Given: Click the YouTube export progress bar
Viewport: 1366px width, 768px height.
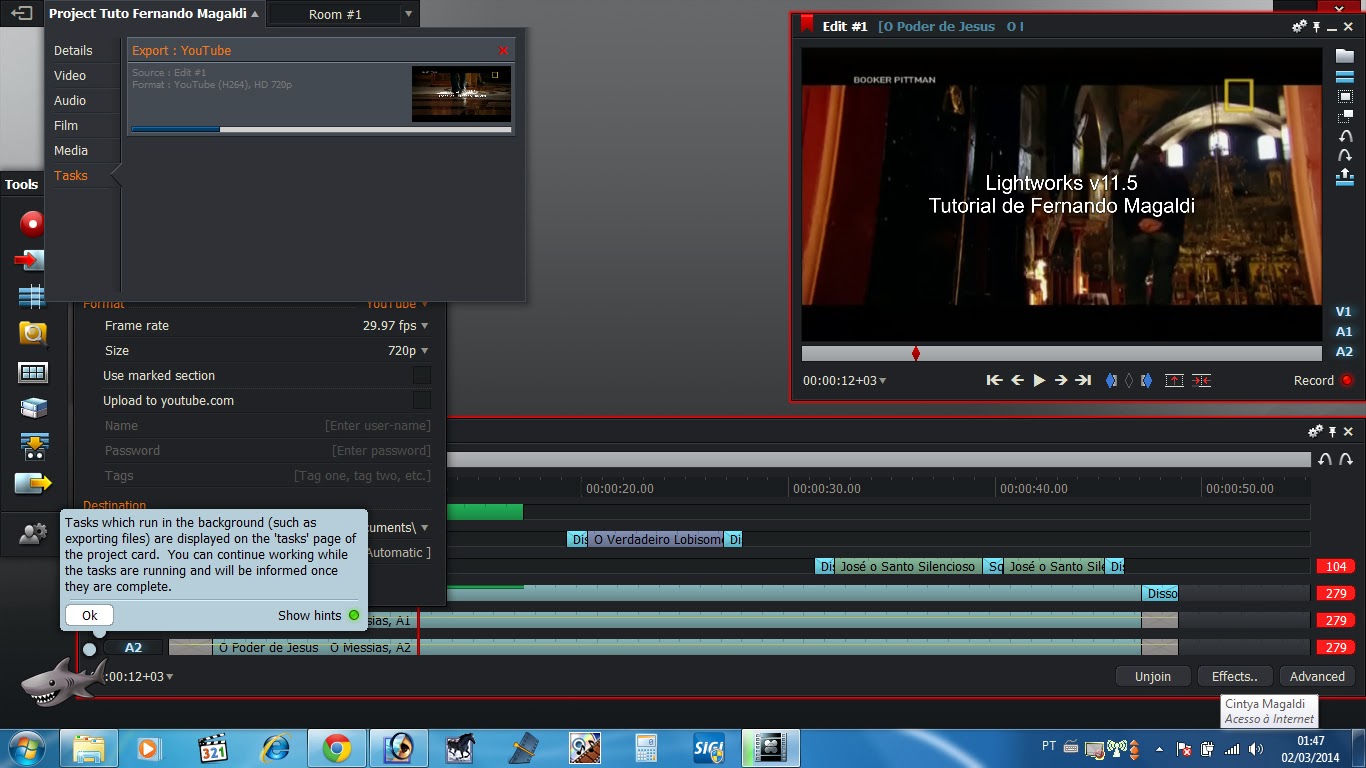Looking at the screenshot, I should (x=321, y=129).
